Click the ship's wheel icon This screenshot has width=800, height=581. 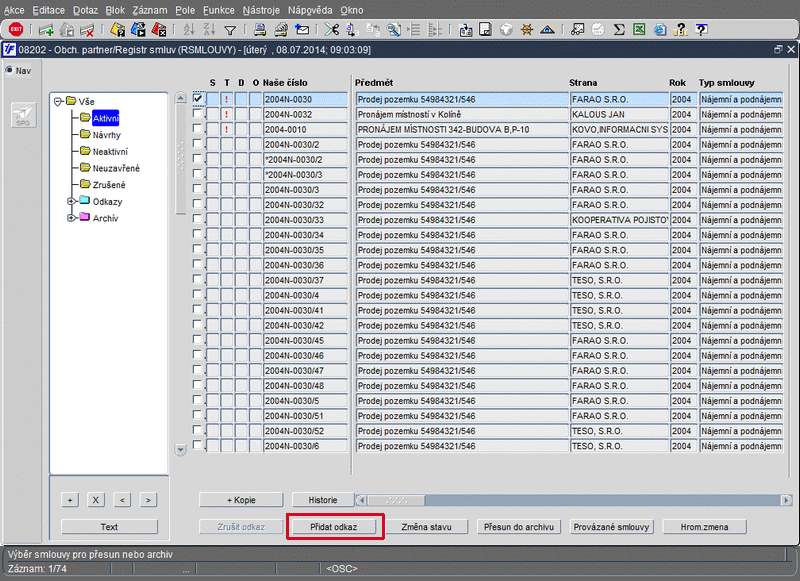click(527, 30)
